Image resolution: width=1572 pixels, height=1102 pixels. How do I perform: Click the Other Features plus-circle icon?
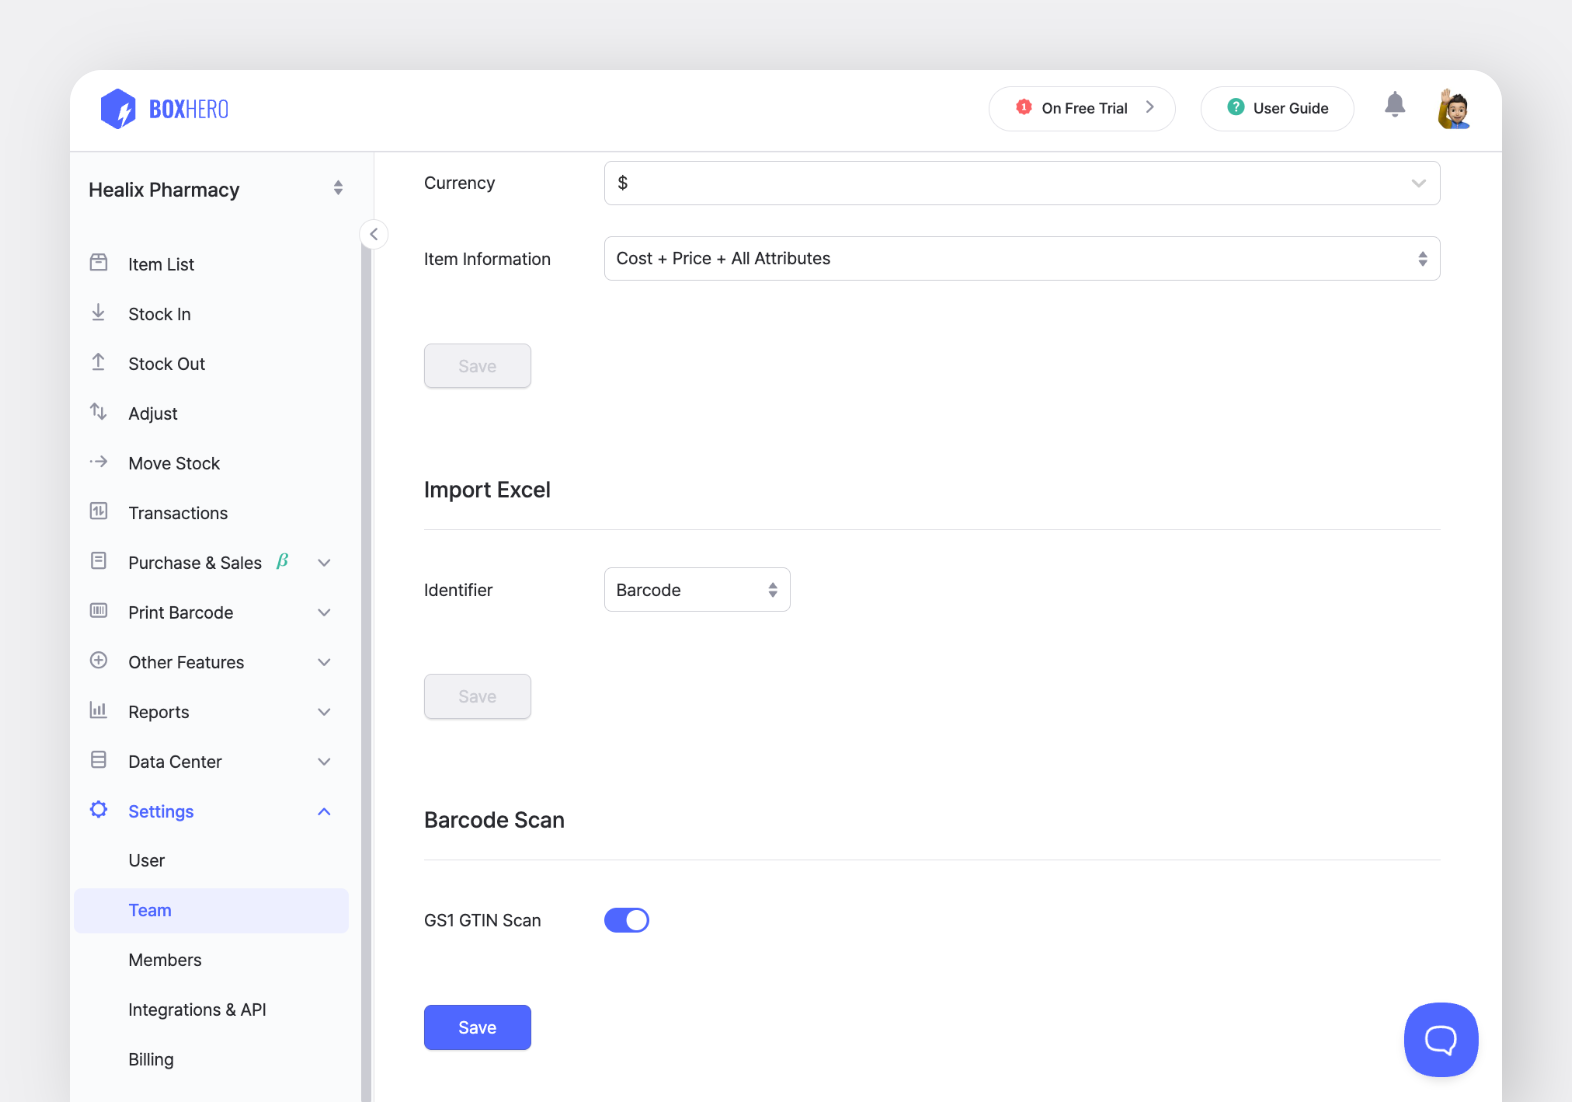(x=99, y=661)
